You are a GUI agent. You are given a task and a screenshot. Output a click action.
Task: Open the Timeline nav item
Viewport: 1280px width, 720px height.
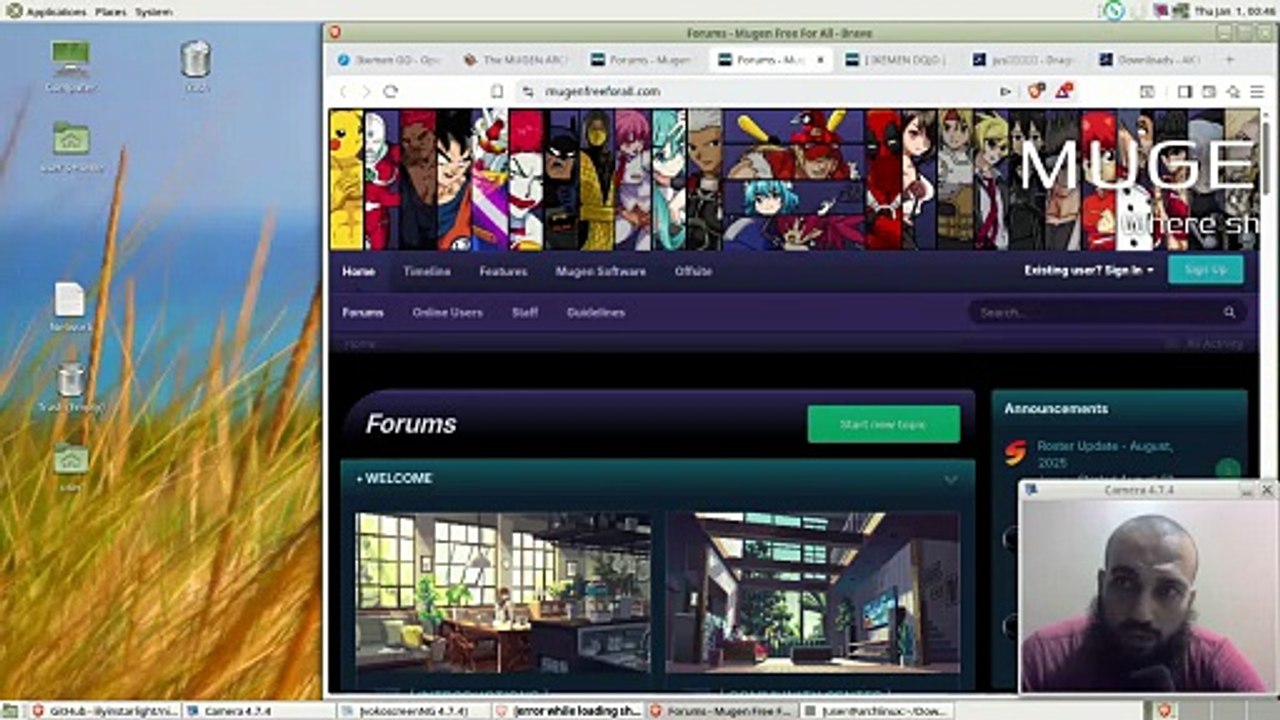(x=427, y=271)
